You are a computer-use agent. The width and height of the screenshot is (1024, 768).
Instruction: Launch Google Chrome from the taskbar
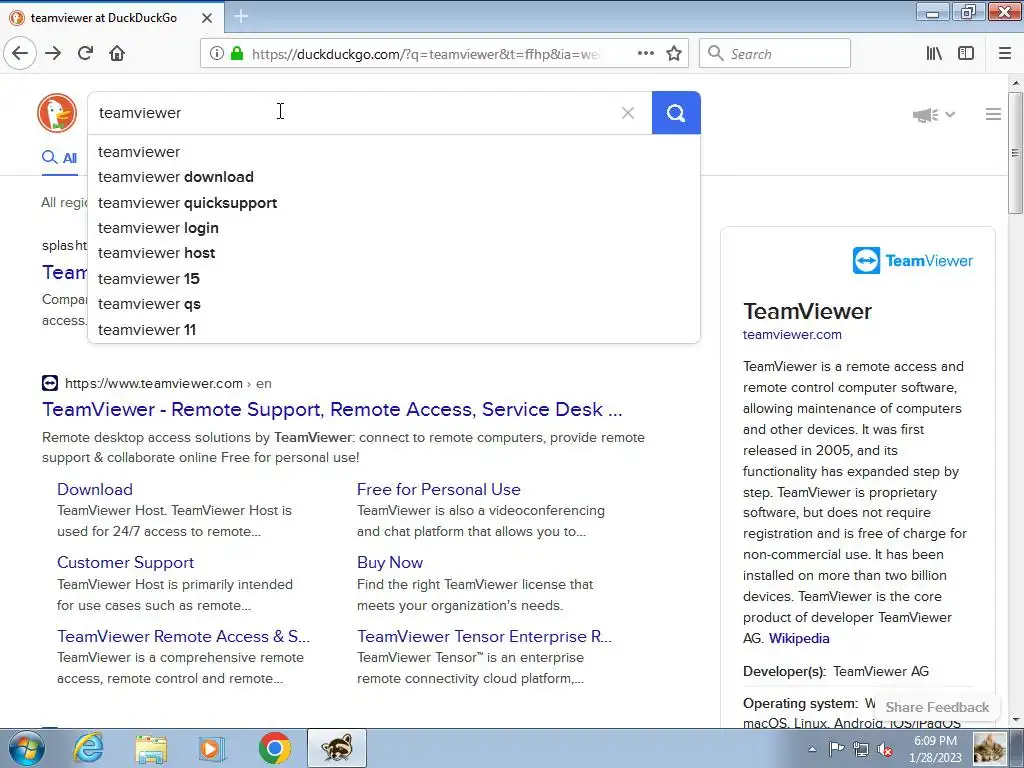pos(274,748)
